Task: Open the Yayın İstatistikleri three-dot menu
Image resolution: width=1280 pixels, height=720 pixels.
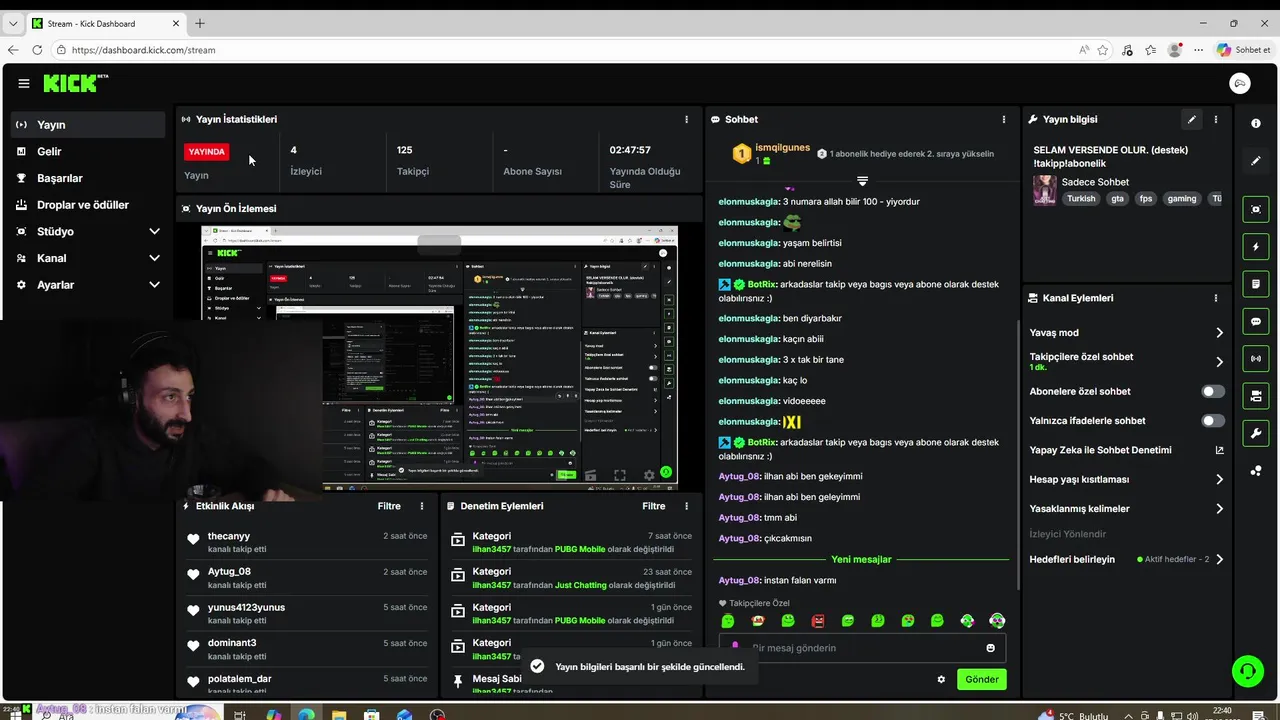Action: (686, 119)
